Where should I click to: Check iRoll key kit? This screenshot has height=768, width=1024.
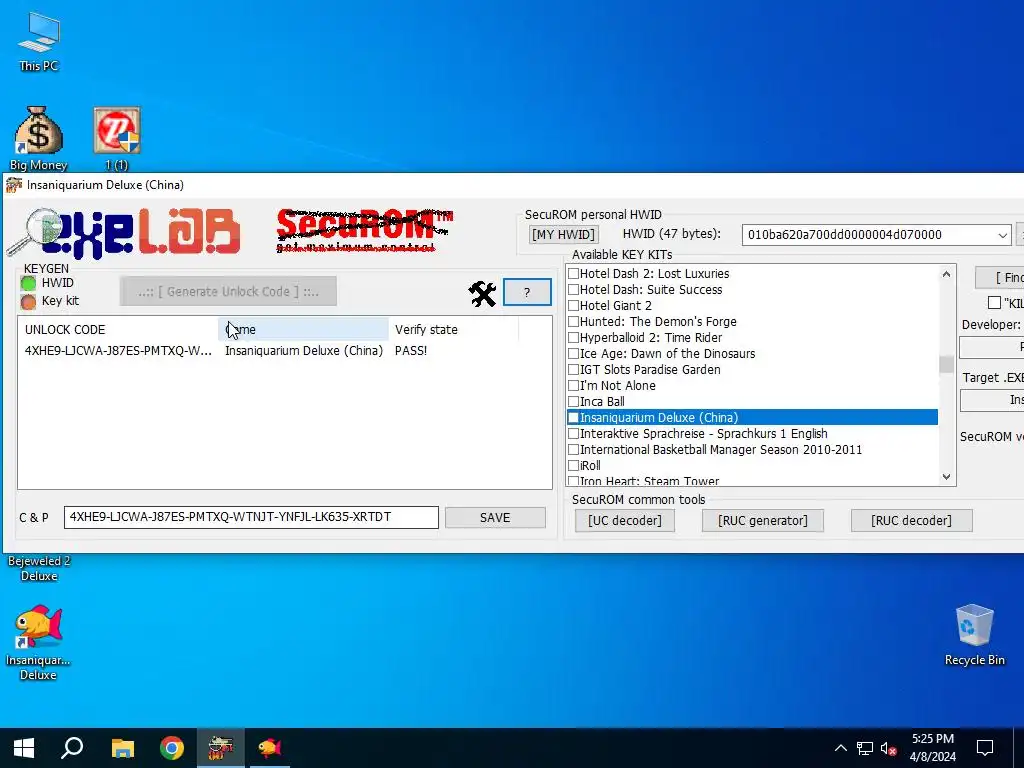click(573, 466)
